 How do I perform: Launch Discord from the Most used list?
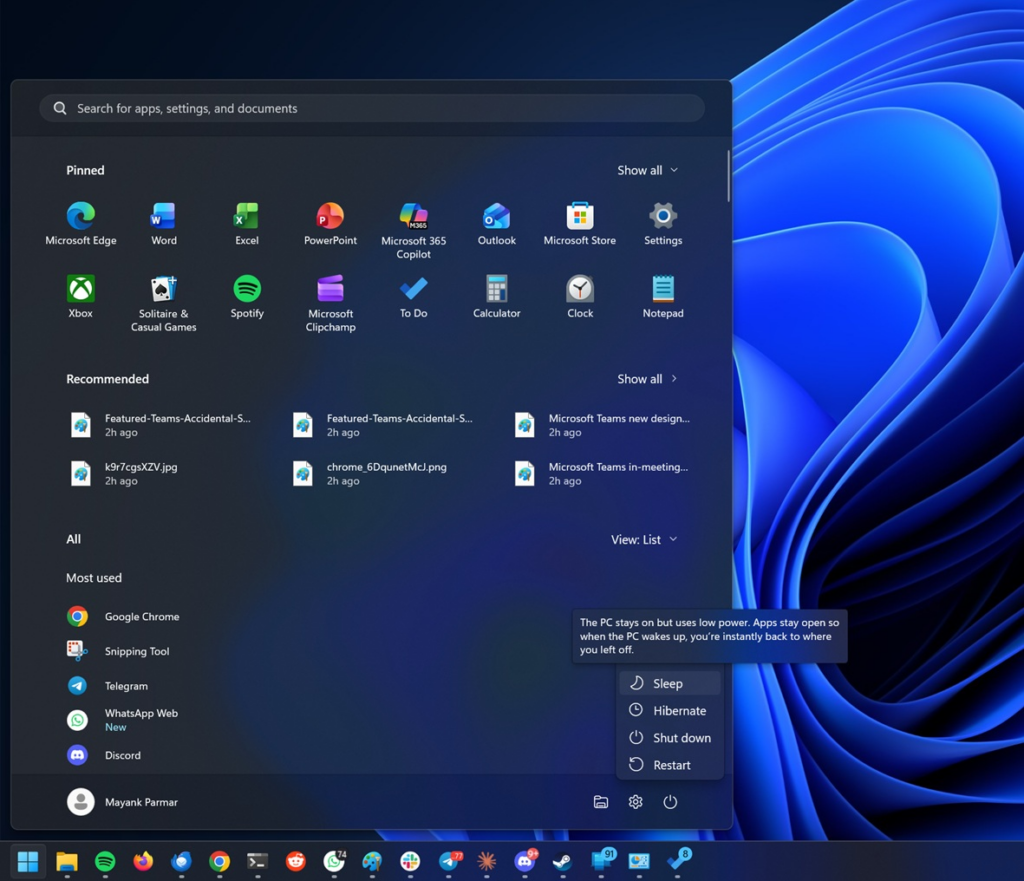104,755
